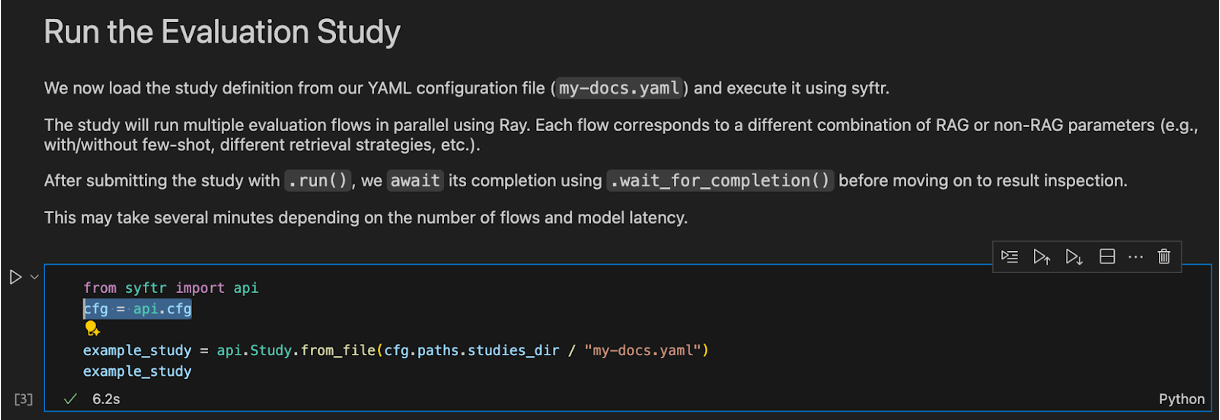Run the code cell with play button
The width and height of the screenshot is (1220, 420).
pos(16,277)
